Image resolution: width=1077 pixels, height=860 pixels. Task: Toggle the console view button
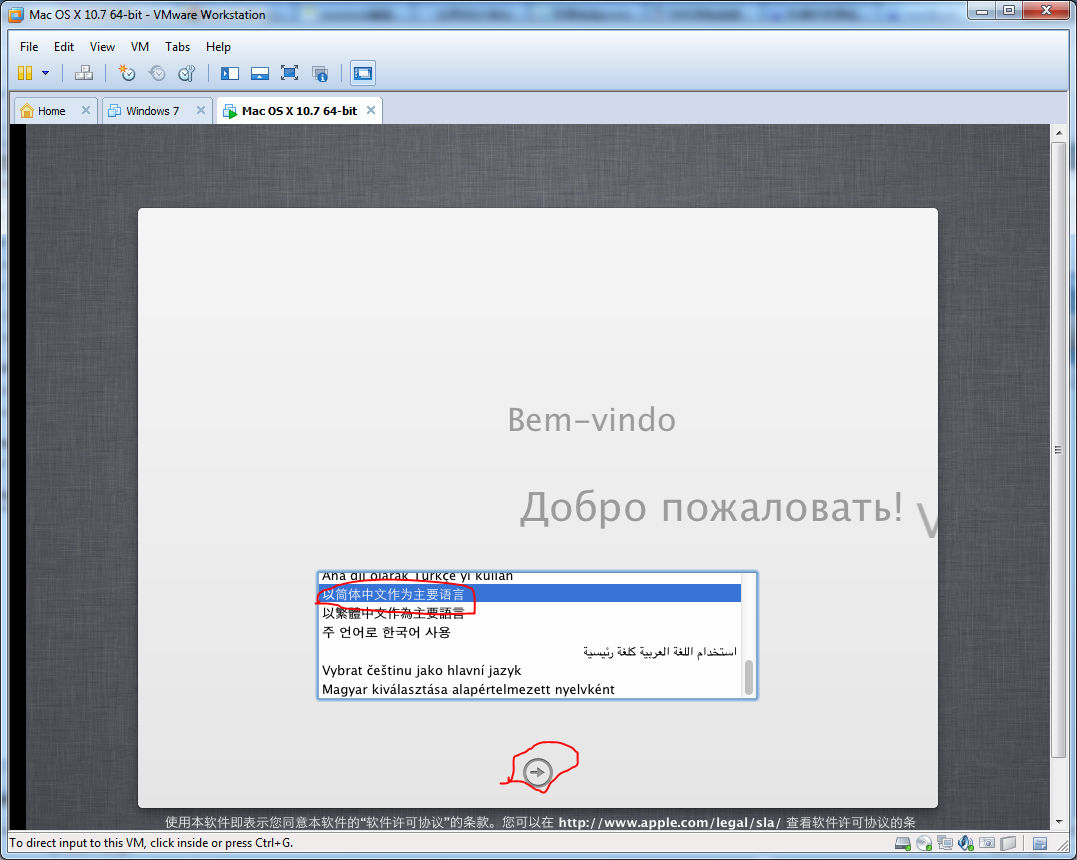tap(363, 73)
